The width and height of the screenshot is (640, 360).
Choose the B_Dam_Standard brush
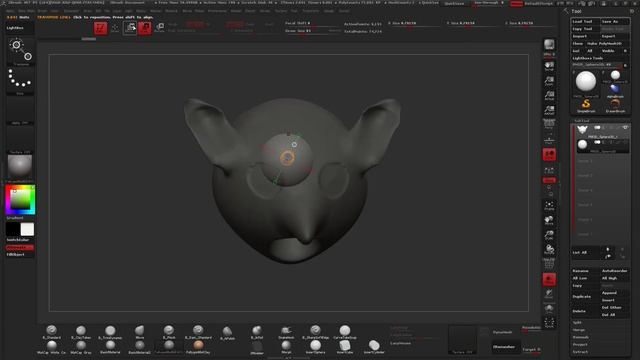coord(198,332)
